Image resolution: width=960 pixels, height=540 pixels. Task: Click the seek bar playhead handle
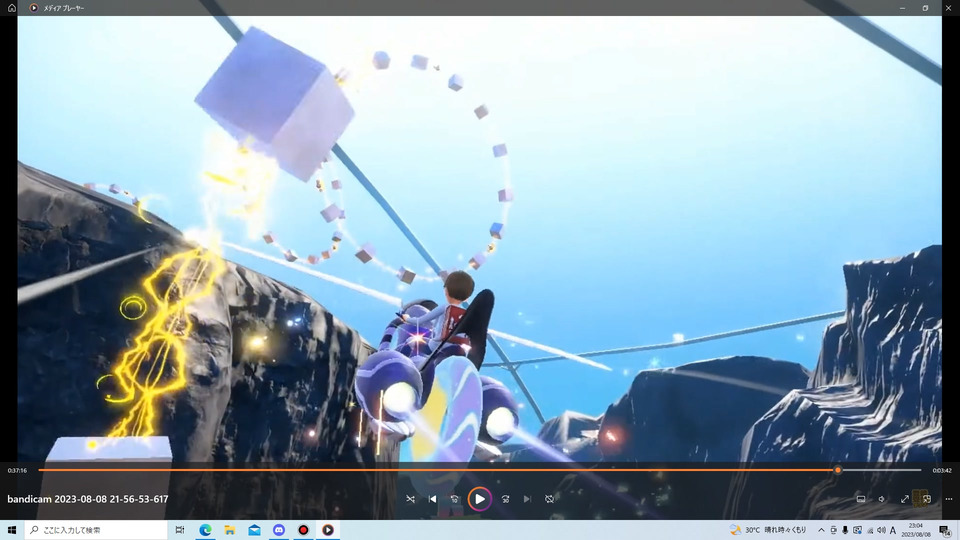tap(838, 470)
